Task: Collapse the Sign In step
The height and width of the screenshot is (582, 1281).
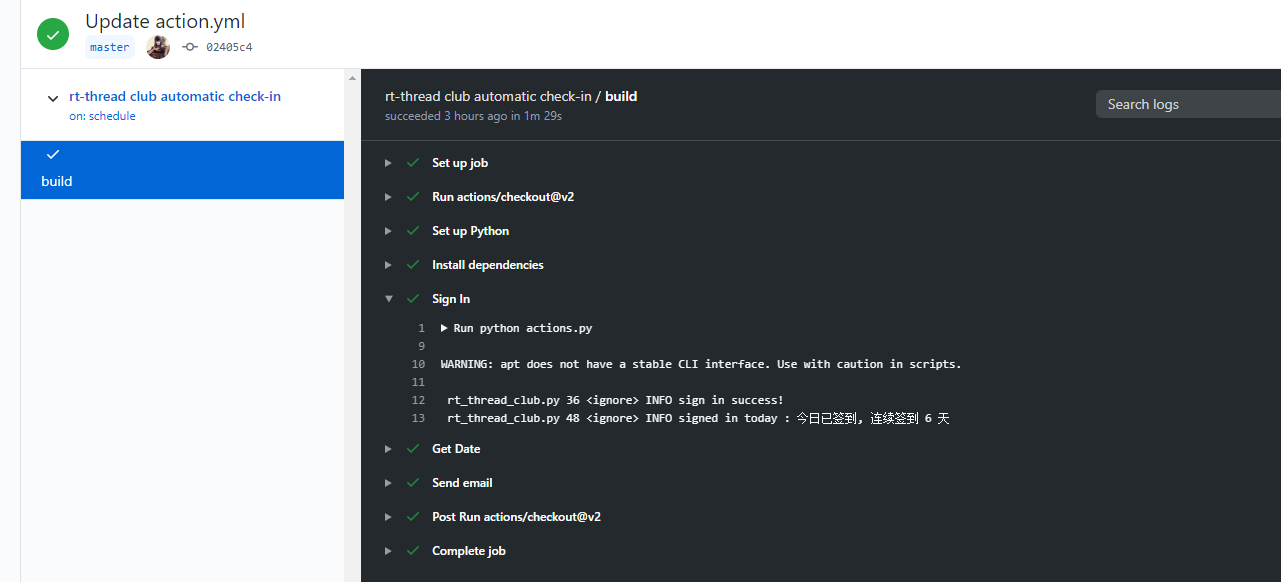Action: point(388,299)
